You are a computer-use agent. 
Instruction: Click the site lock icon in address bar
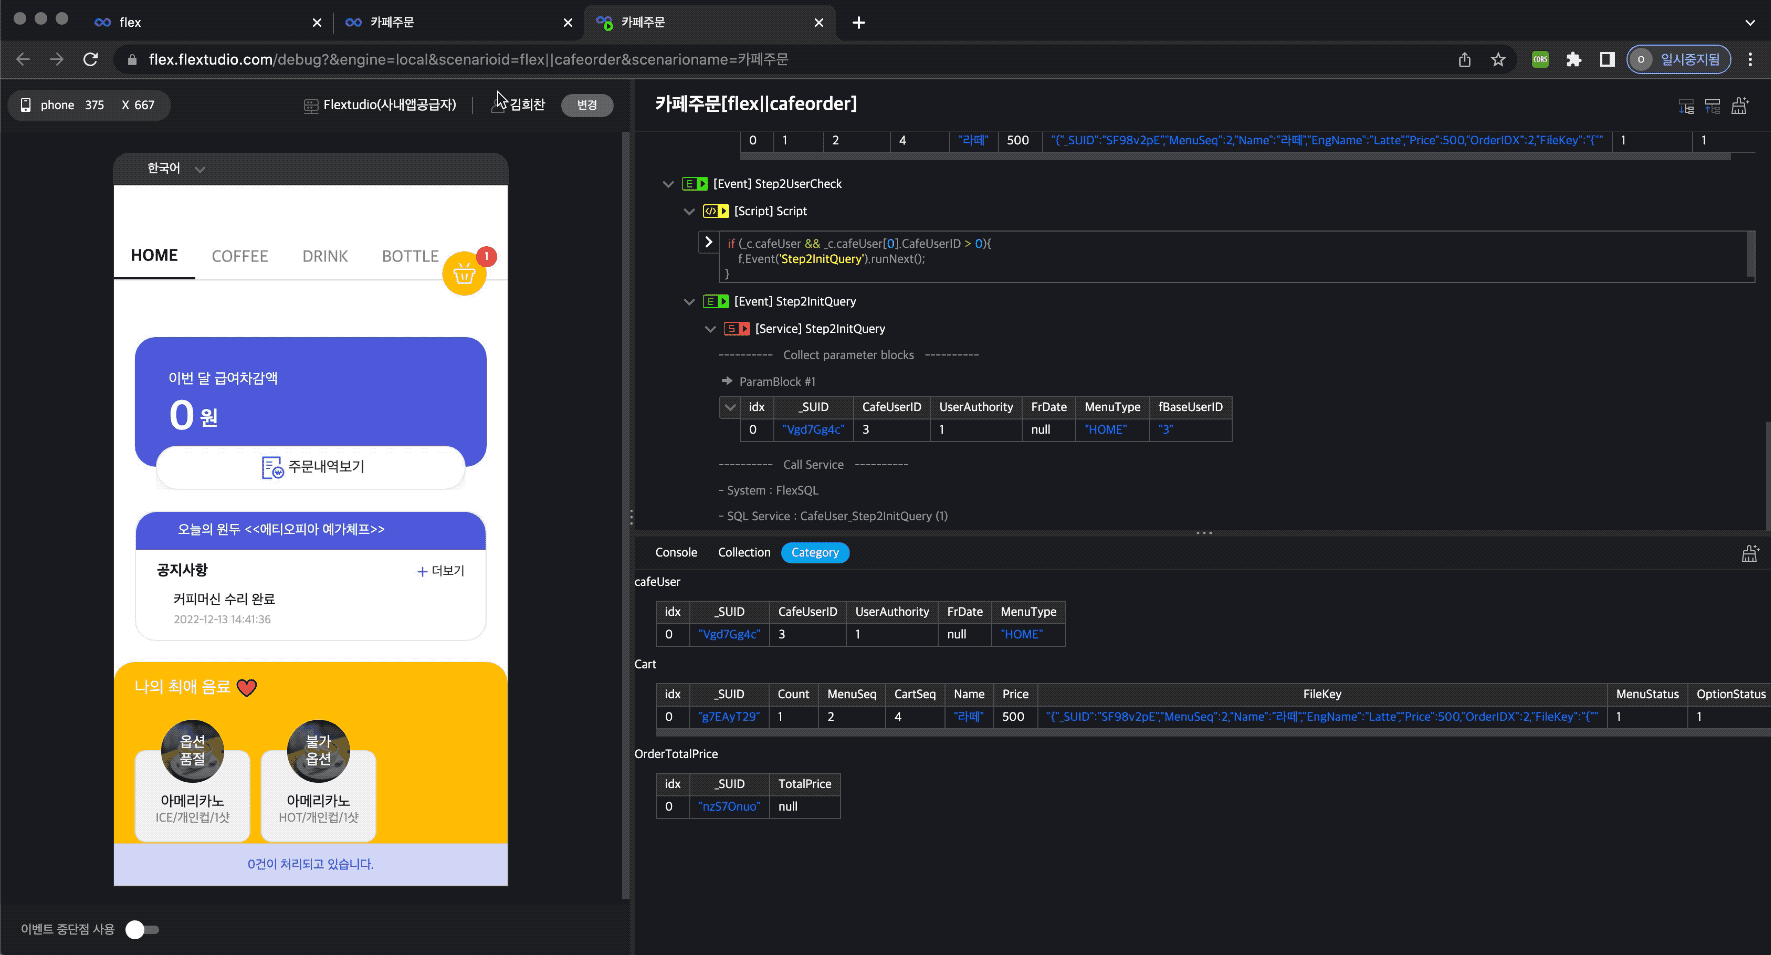(x=131, y=60)
